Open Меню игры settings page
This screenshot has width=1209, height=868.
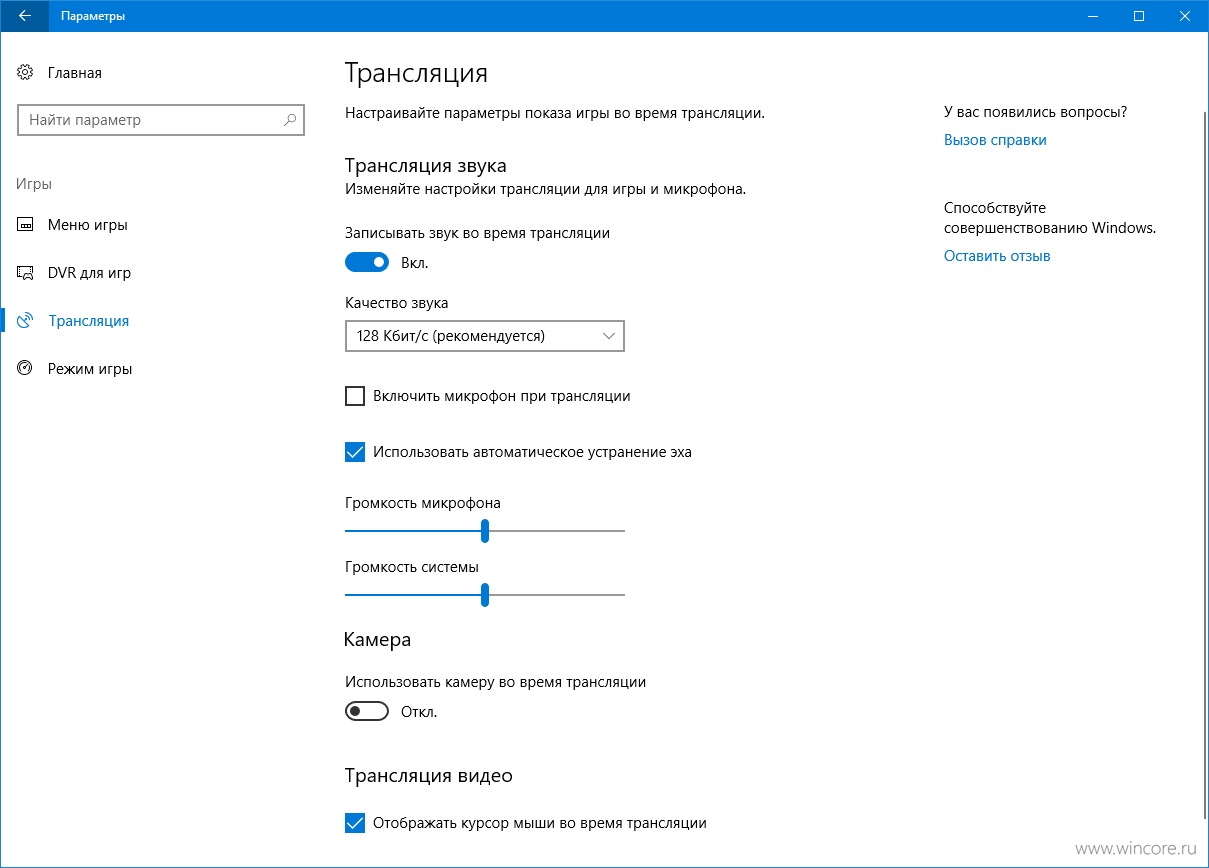click(88, 225)
